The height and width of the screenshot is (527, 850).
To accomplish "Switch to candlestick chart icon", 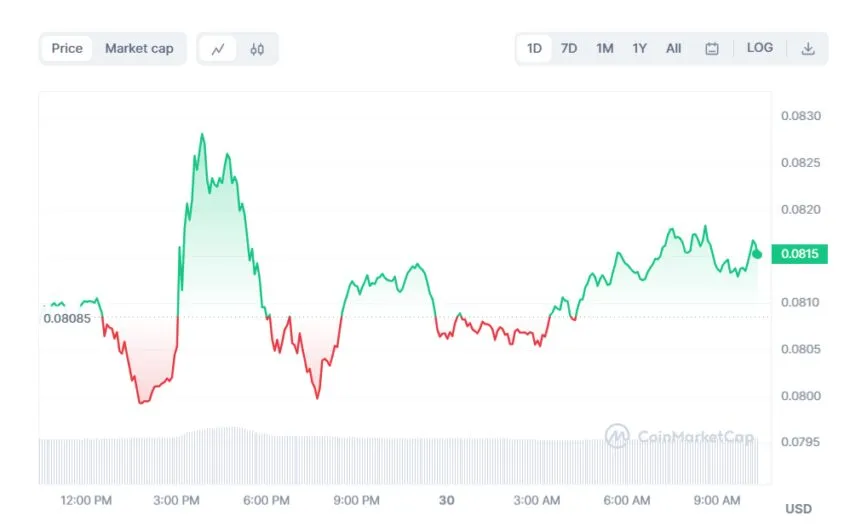I will tap(257, 48).
